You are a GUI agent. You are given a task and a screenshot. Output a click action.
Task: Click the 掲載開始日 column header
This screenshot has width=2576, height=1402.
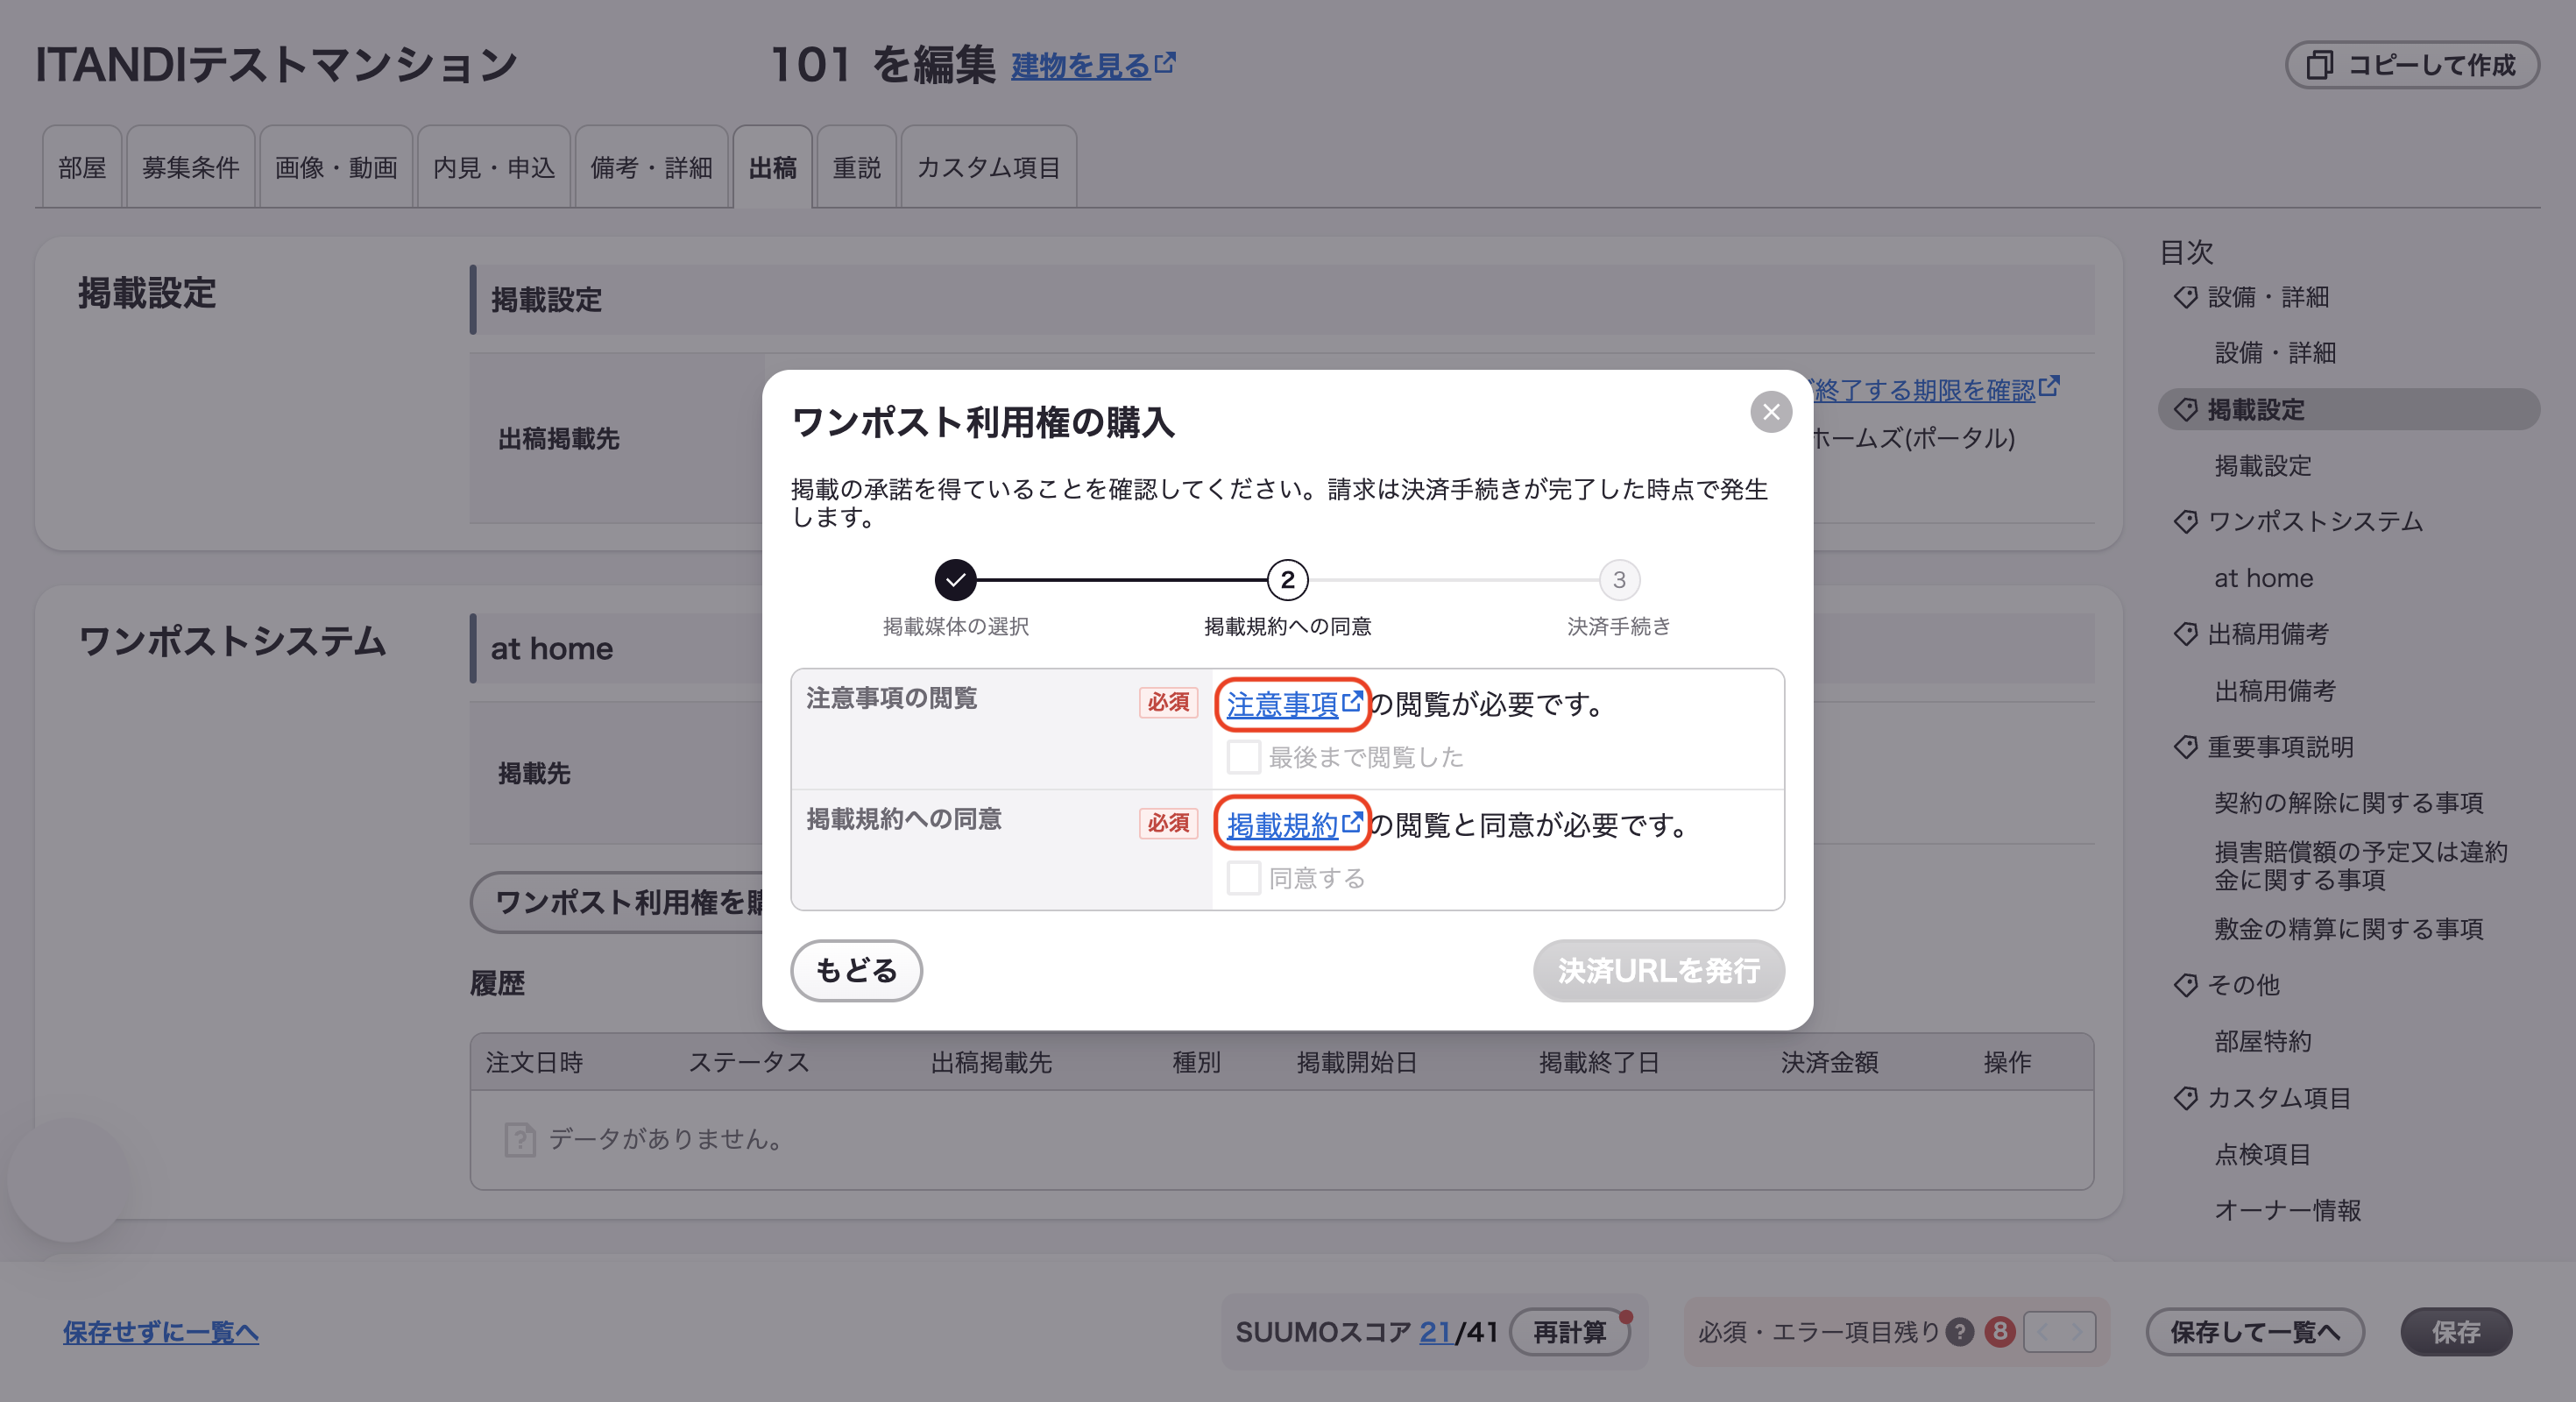click(1357, 1062)
